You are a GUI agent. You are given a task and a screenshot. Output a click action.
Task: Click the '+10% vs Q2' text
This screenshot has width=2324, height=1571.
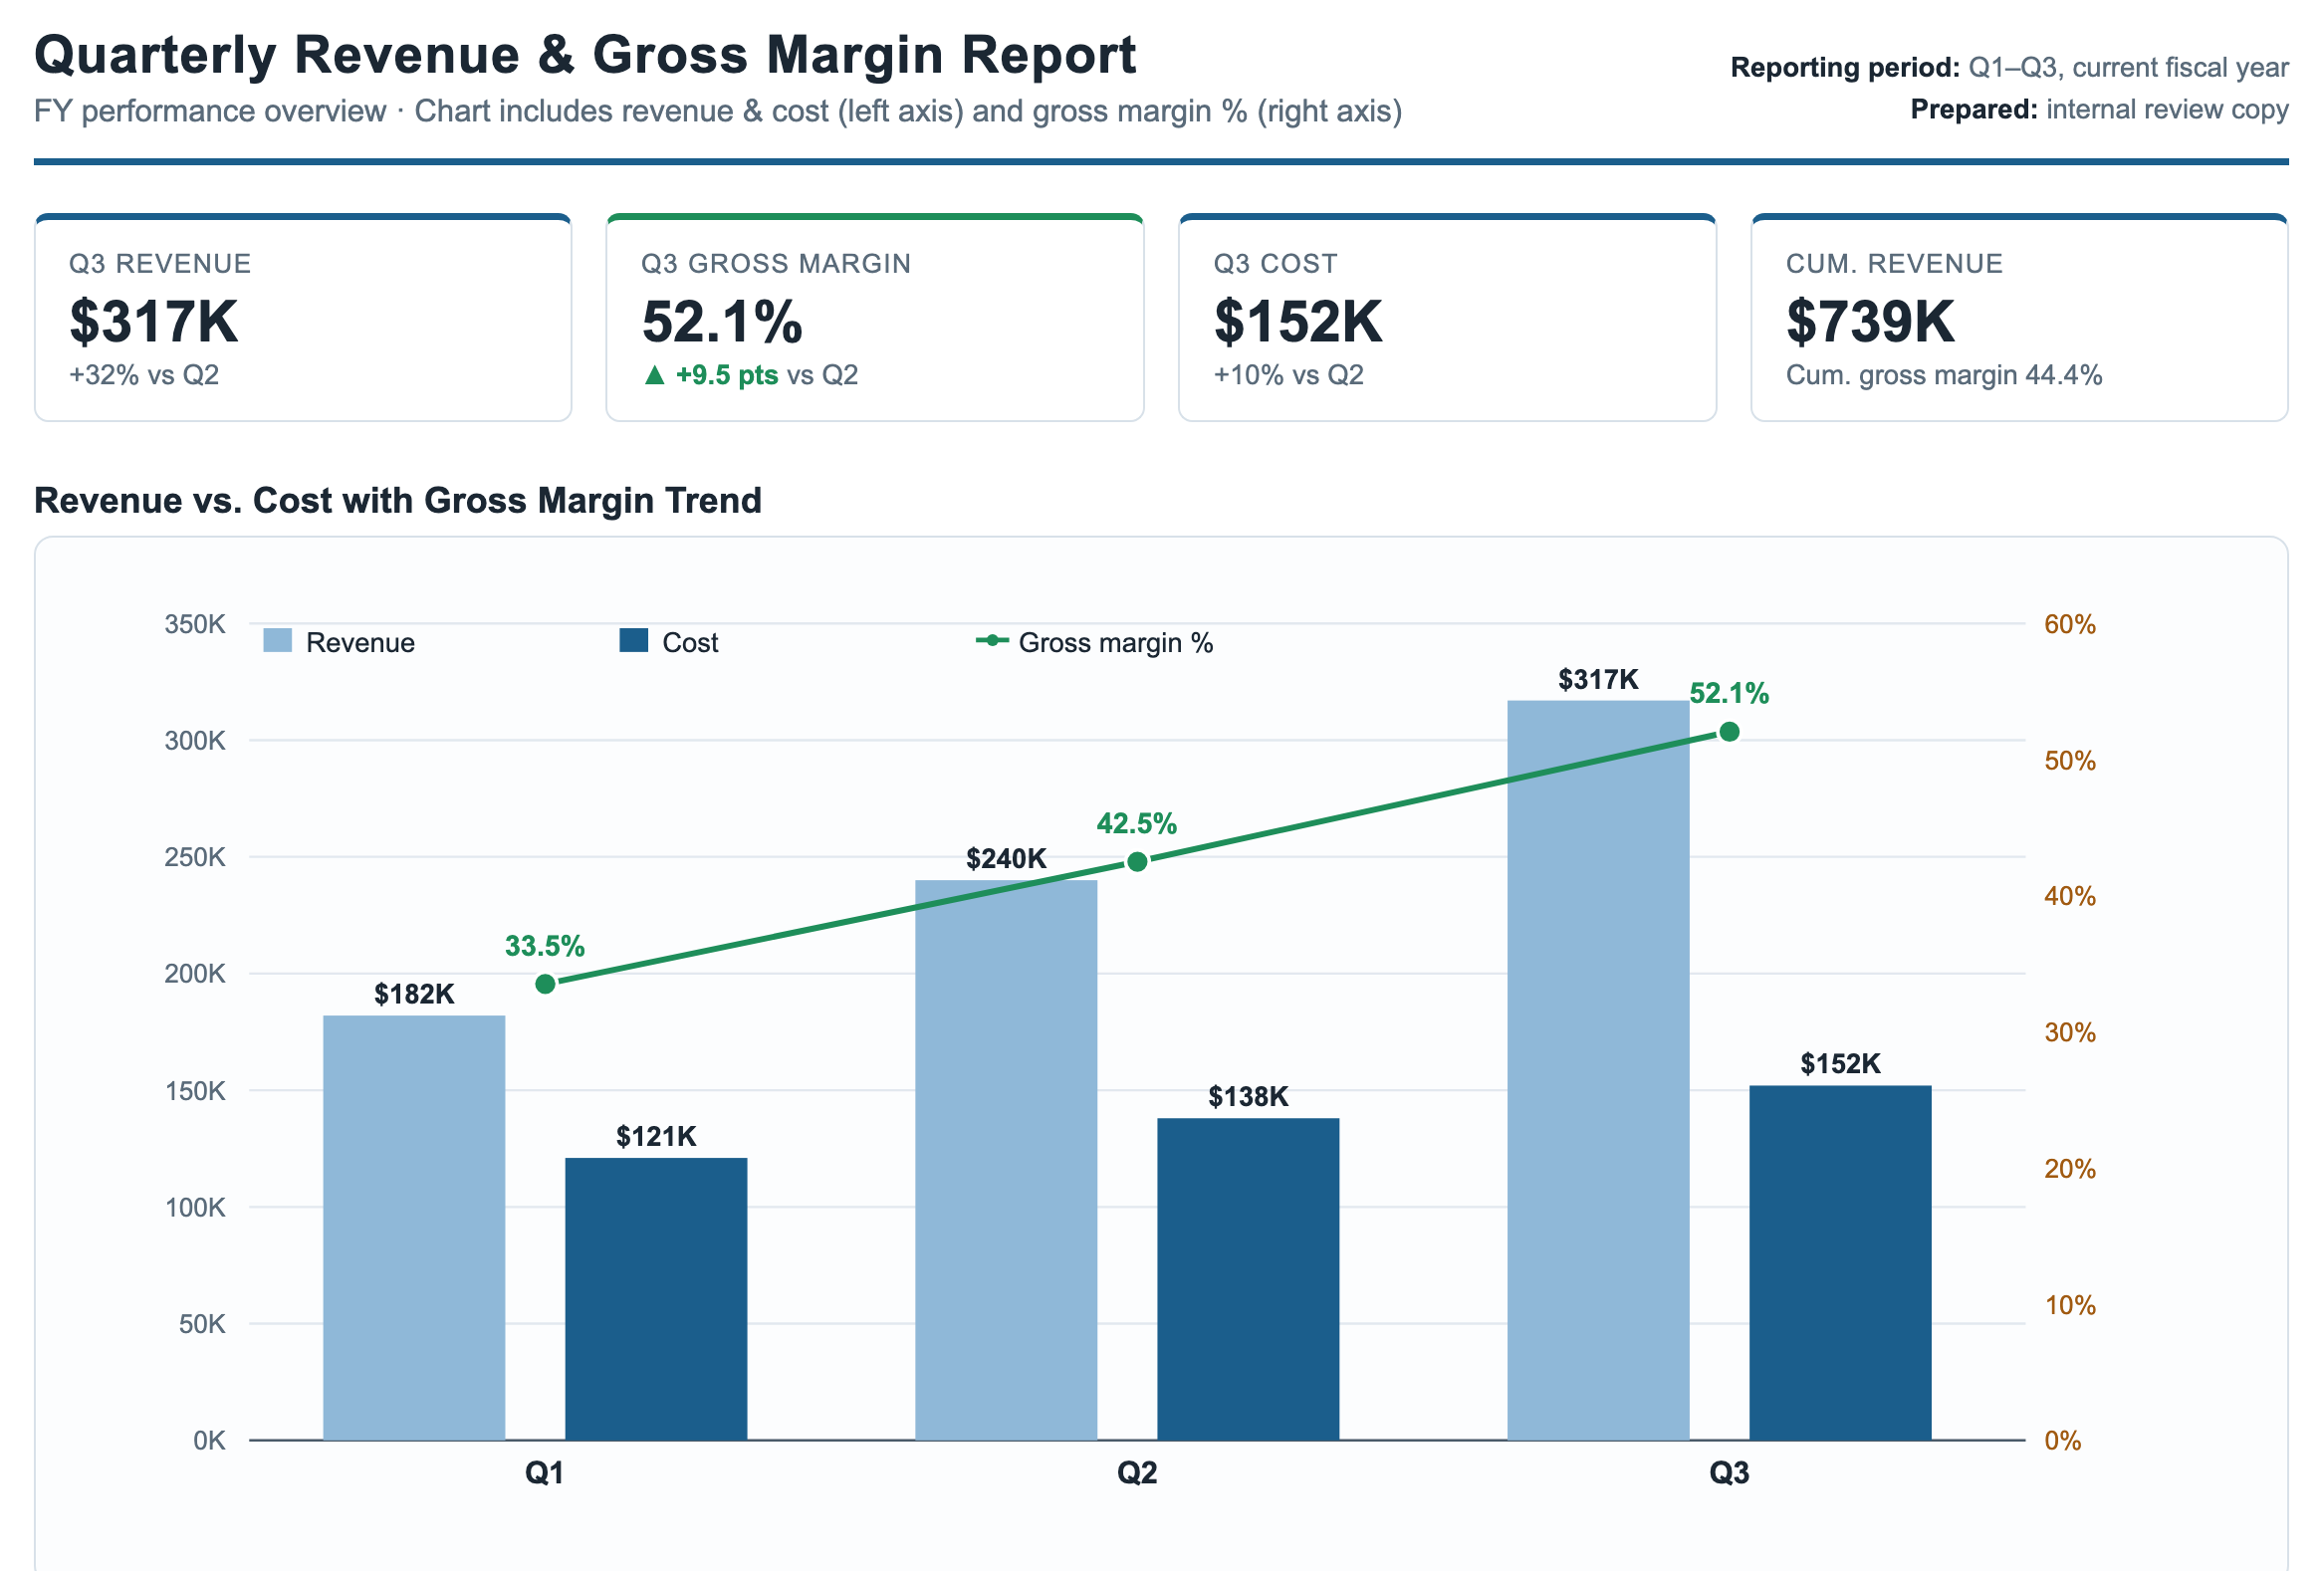(1289, 375)
